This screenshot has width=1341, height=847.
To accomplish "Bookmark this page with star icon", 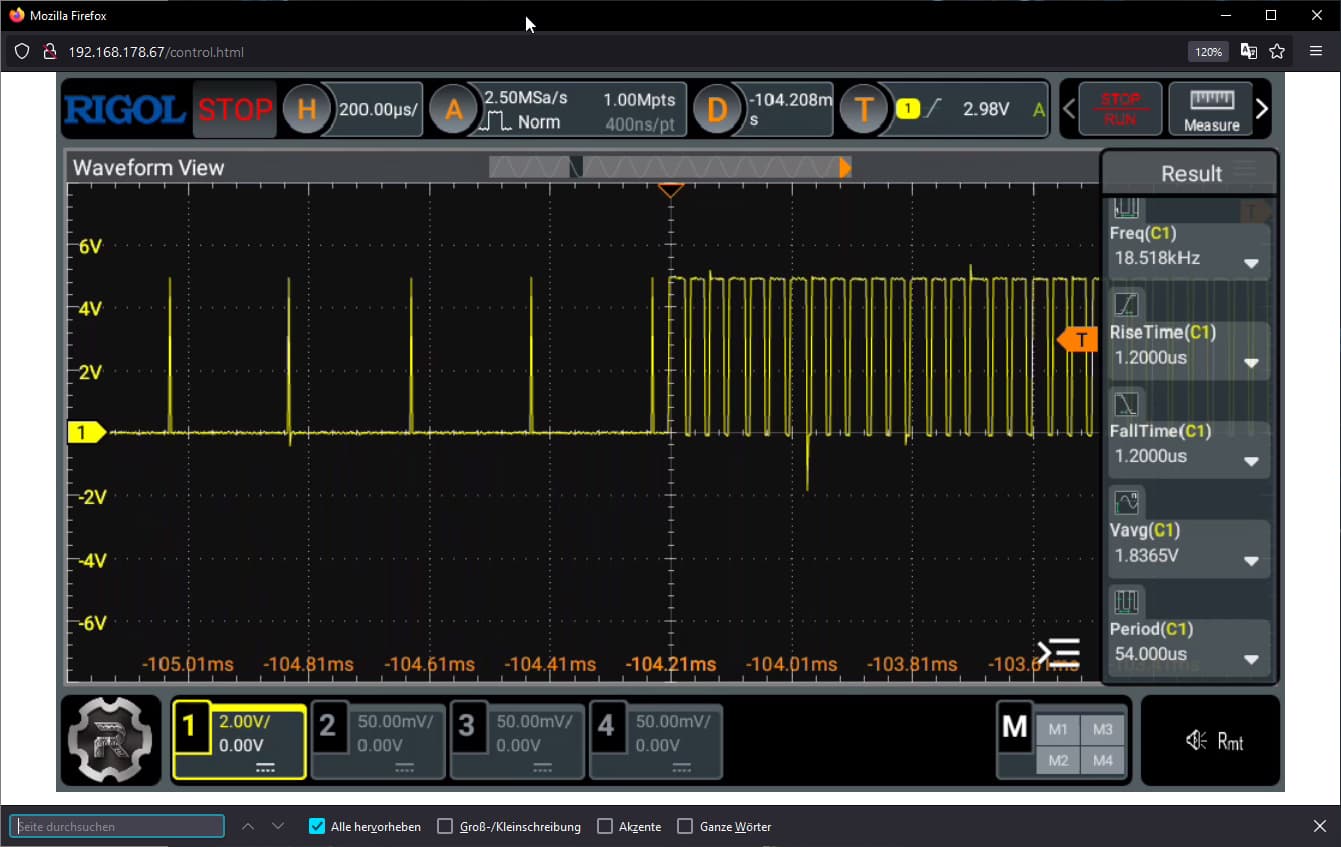I will point(1277,52).
